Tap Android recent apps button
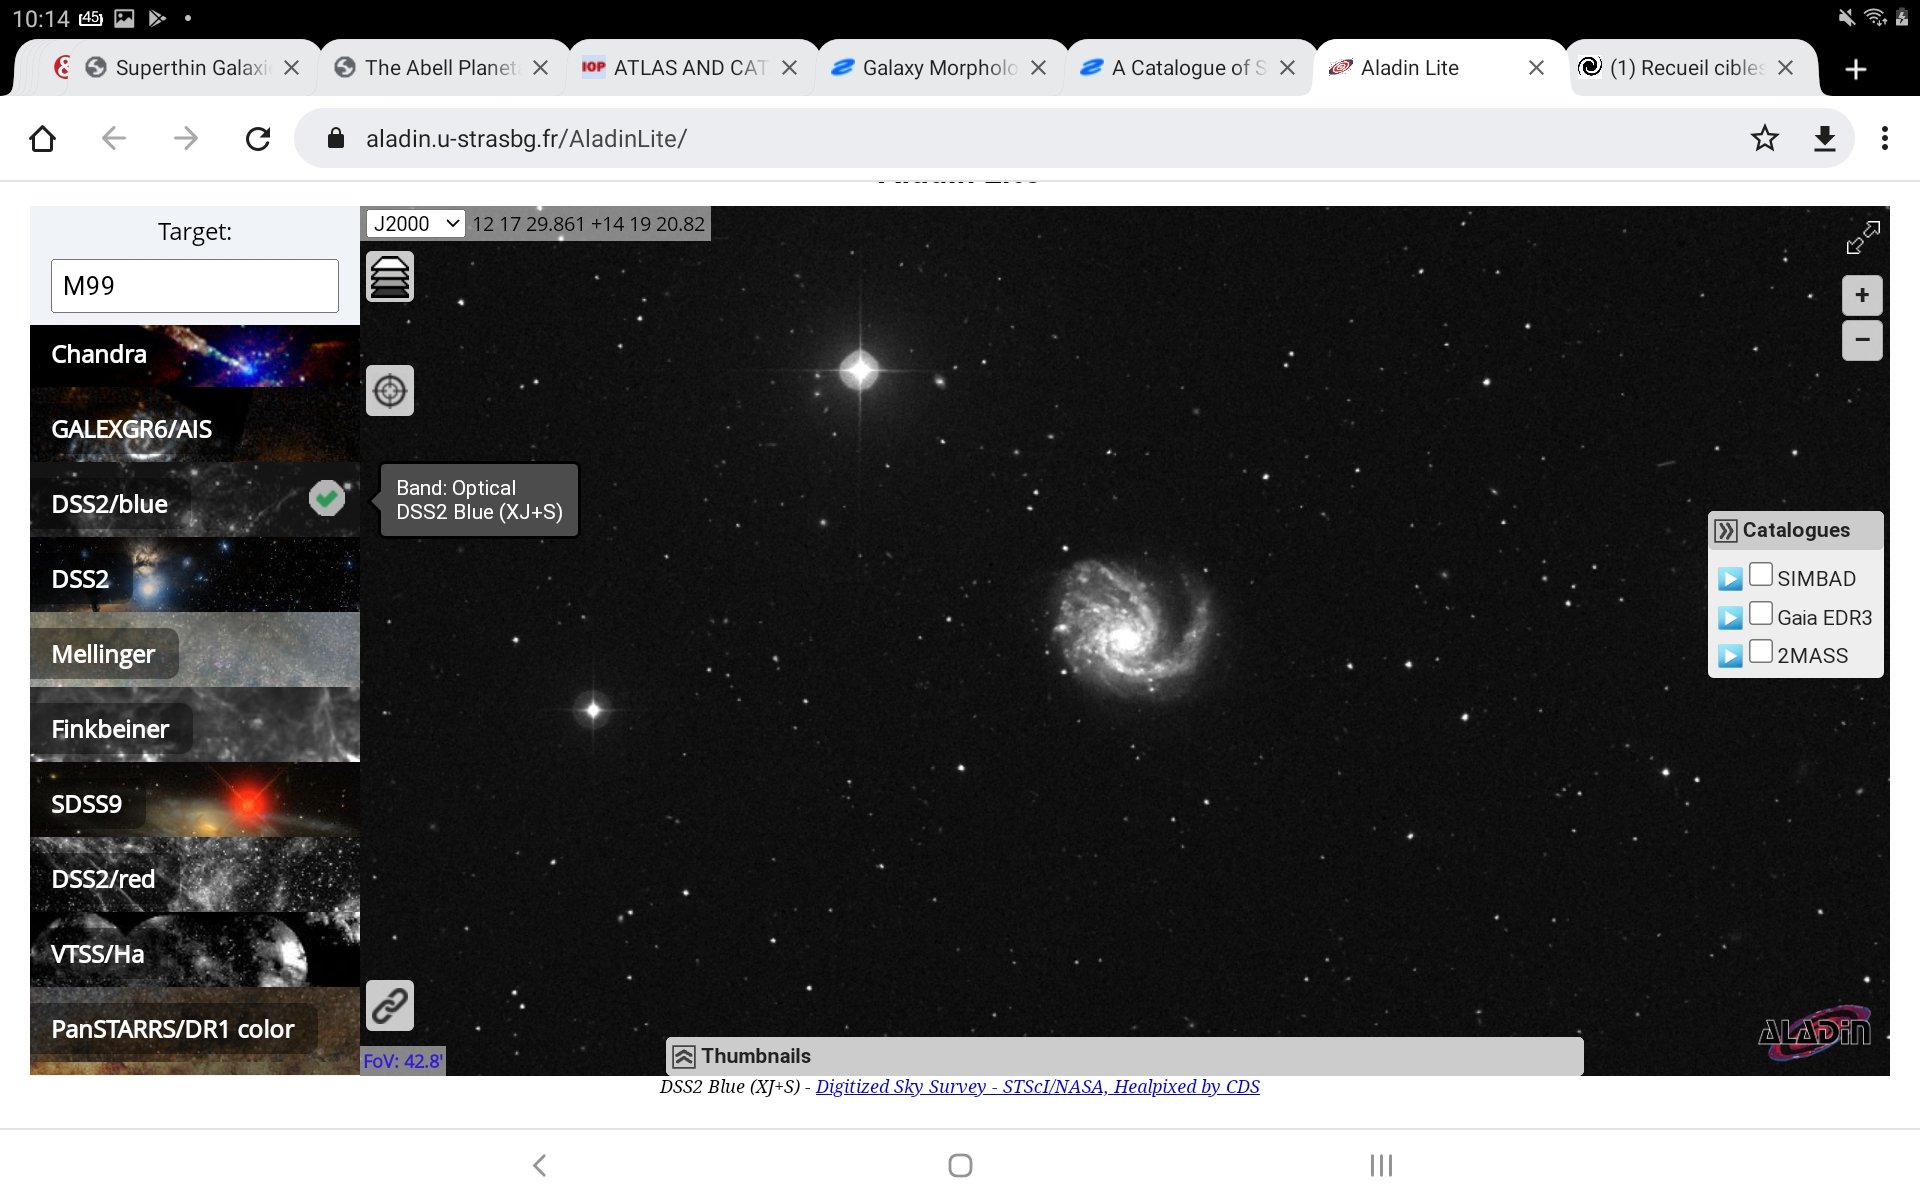The image size is (1920, 1200). 1381,1165
